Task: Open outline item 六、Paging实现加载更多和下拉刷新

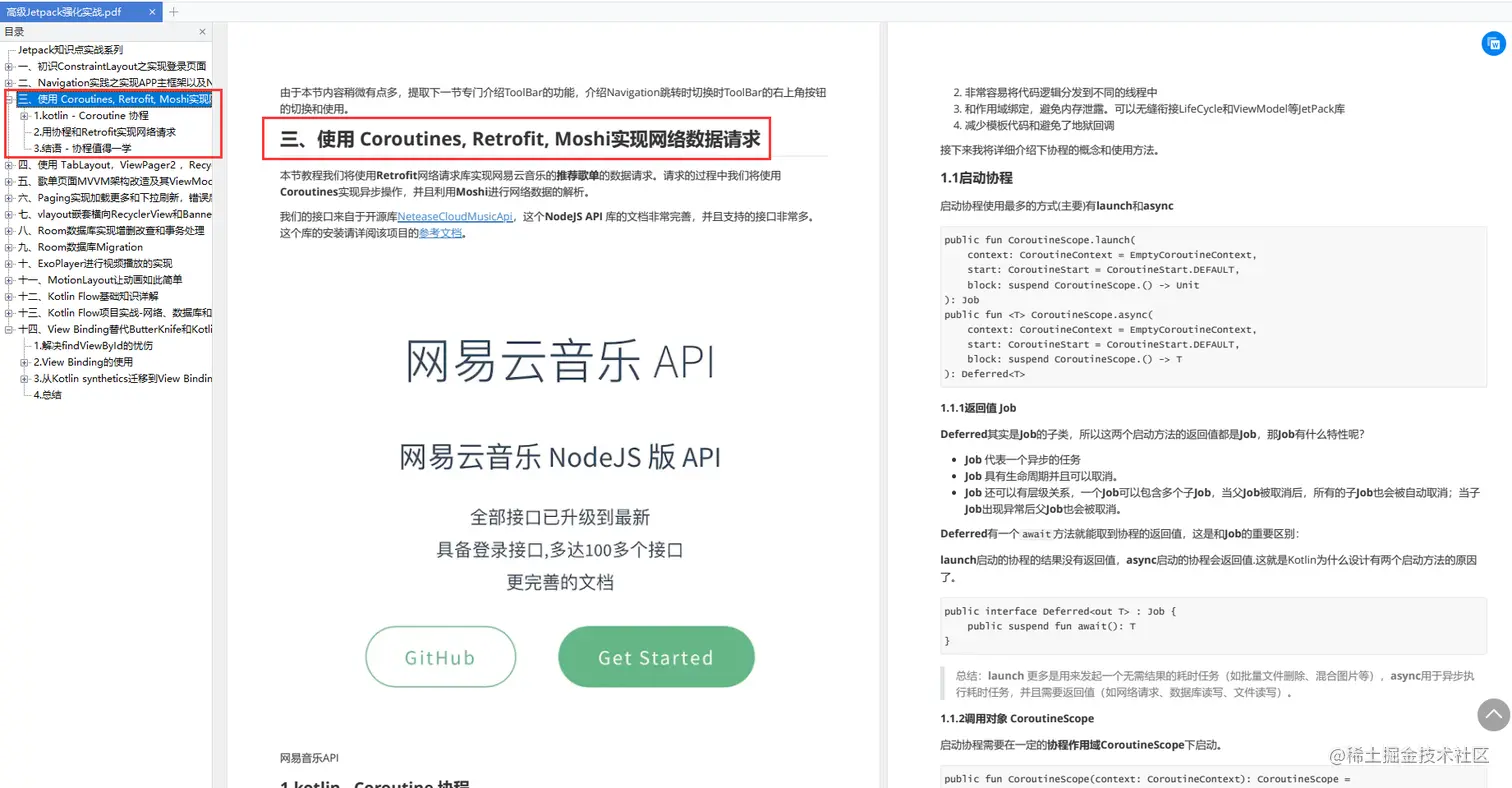Action: click(114, 198)
